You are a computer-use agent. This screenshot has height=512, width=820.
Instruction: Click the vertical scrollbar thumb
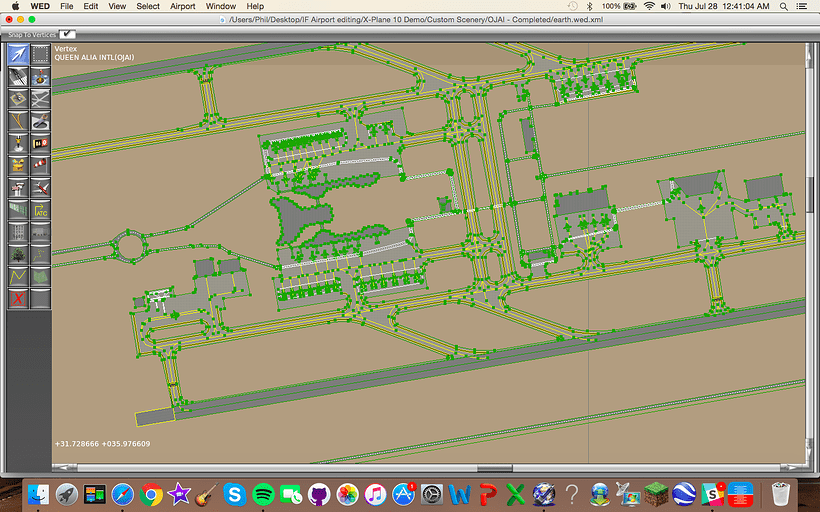811,194
